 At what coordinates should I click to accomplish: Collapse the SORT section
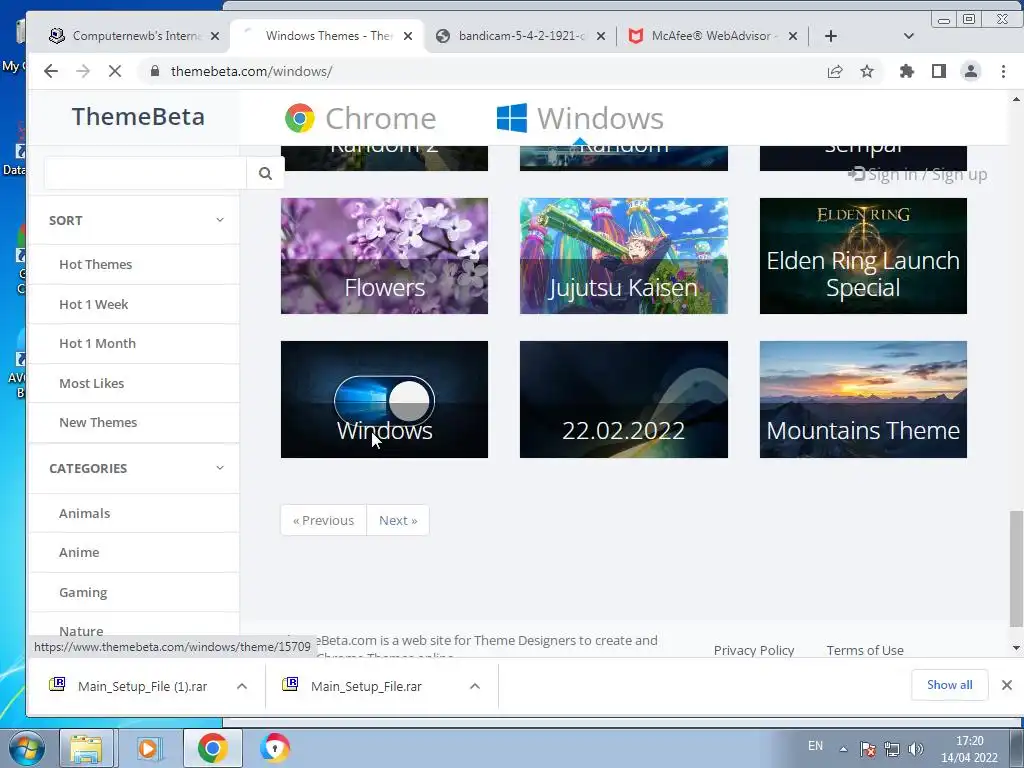click(220, 220)
